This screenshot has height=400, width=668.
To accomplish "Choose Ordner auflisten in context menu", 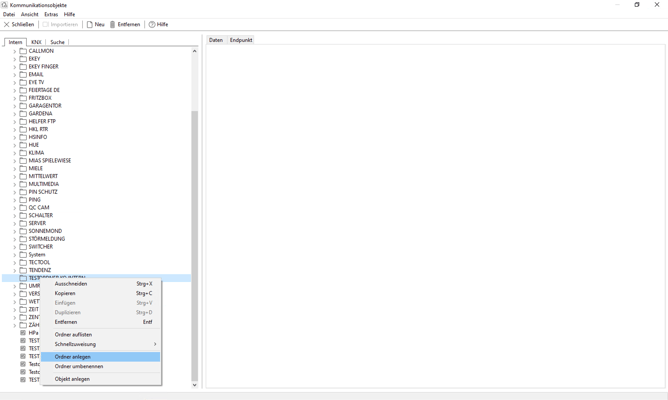I will [101, 335].
